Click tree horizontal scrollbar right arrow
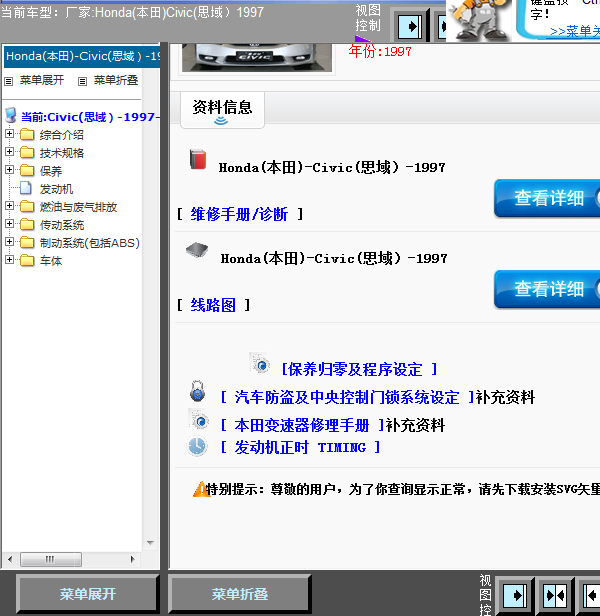 132,559
